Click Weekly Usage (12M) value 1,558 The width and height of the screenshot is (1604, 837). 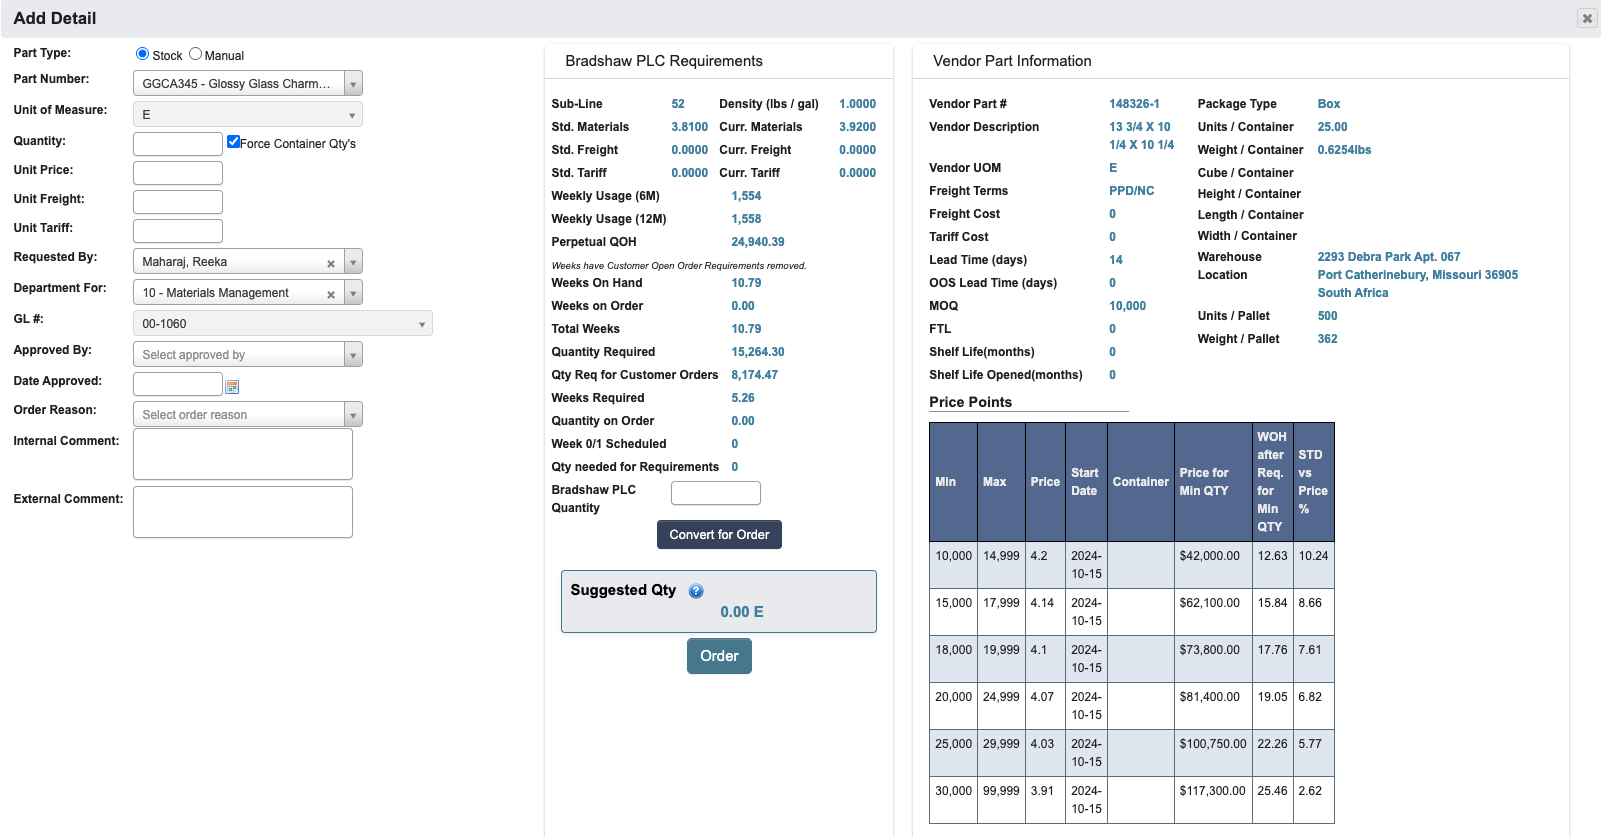(746, 219)
